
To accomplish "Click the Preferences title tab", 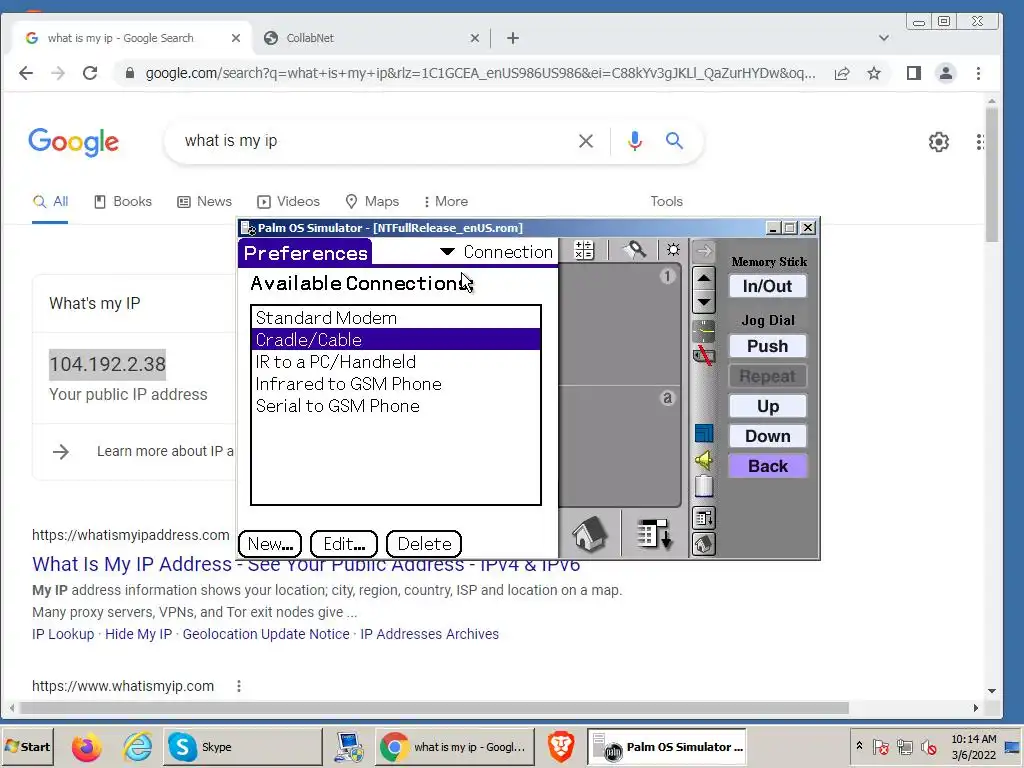I will 305,253.
